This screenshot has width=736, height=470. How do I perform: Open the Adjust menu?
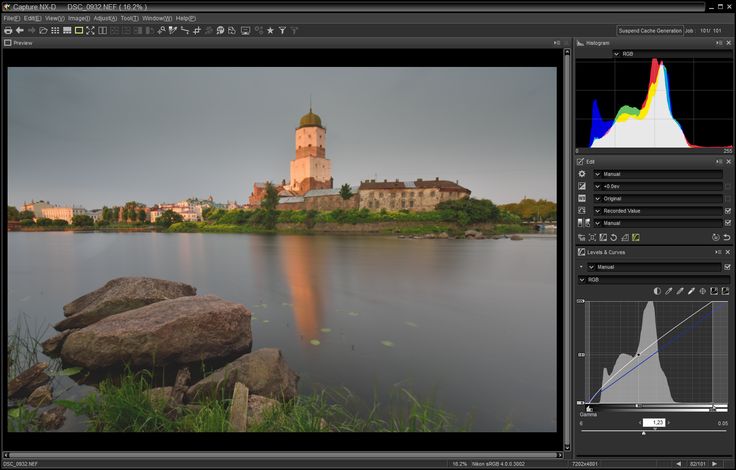coord(105,18)
